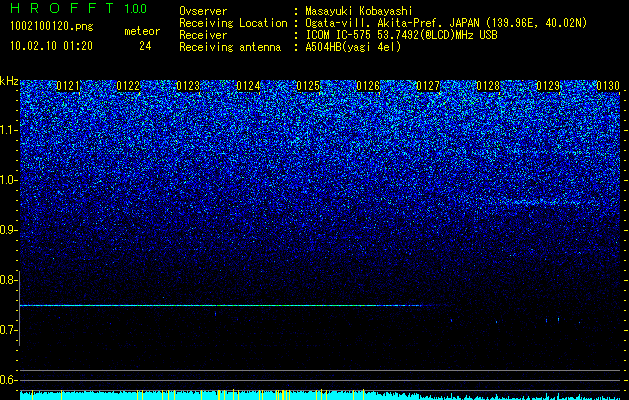Click the 1.0 kHz axis label
Viewport: 629px width, 400px height.
click(x=8, y=180)
